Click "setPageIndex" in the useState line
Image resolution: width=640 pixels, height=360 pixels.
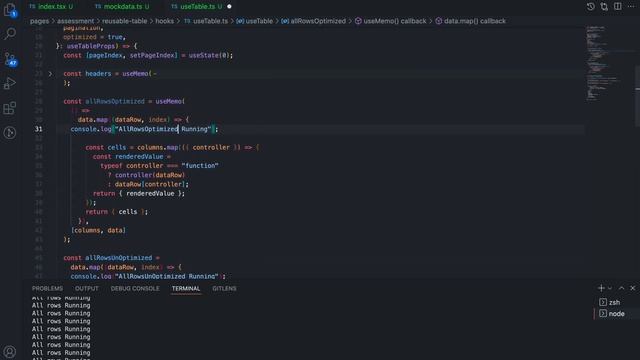click(152, 55)
